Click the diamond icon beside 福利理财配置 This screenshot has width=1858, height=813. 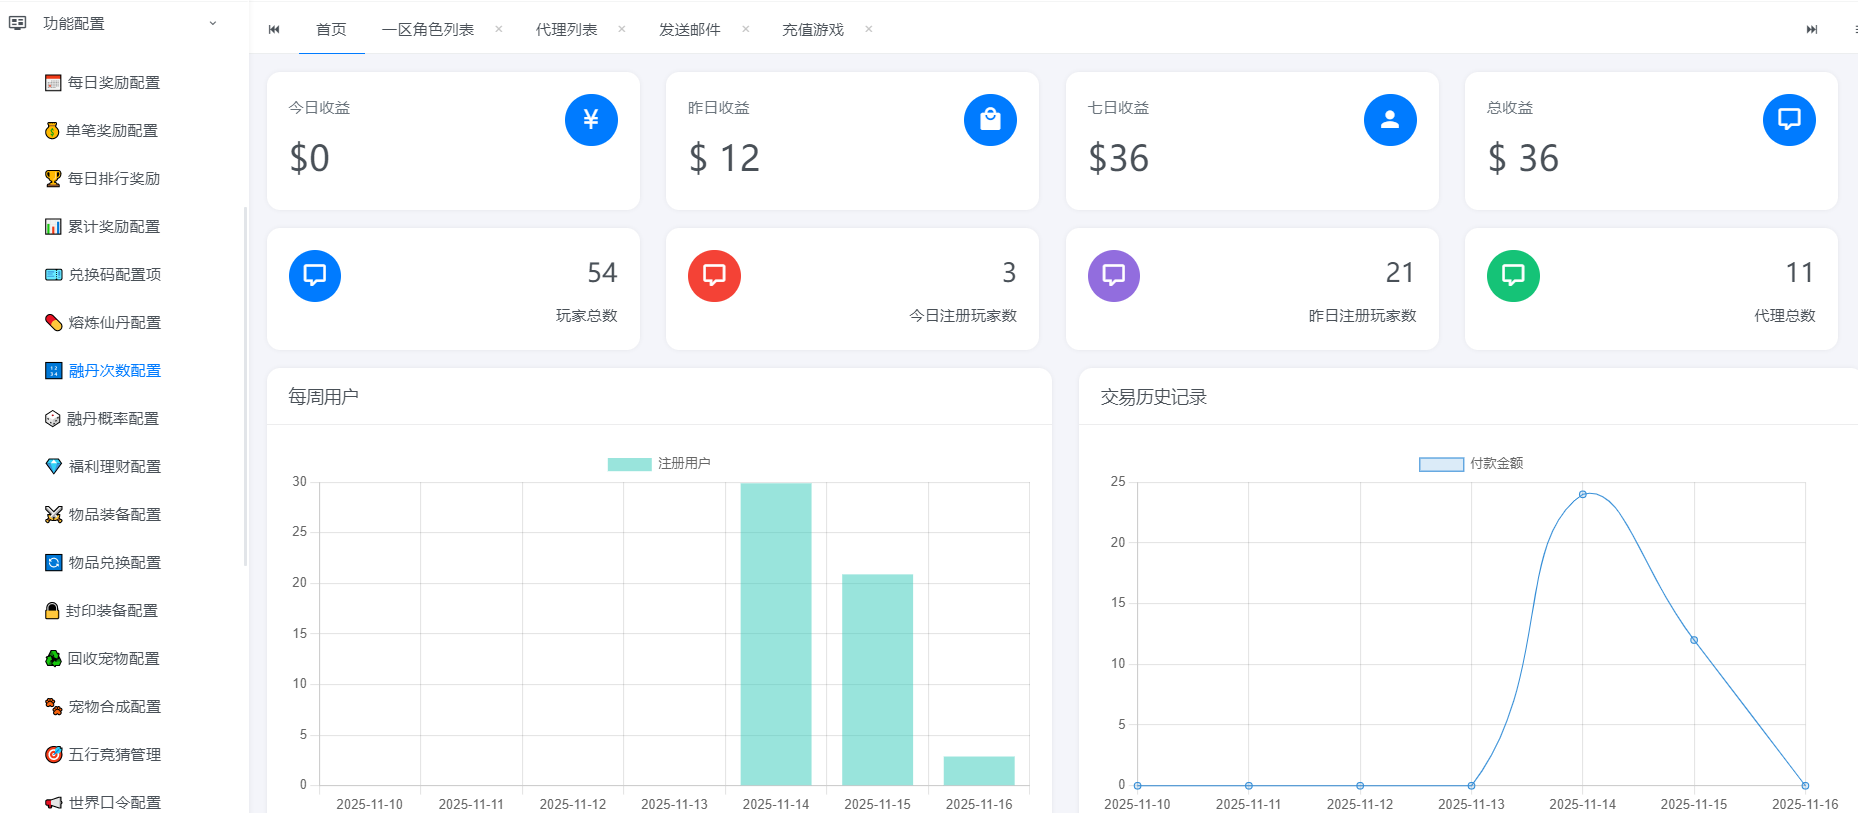[x=53, y=467]
